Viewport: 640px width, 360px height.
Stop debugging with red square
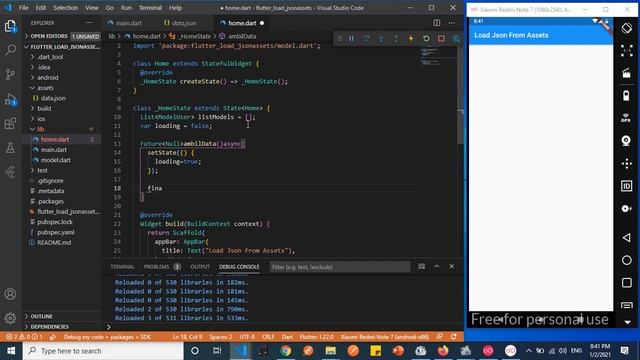pos(441,38)
